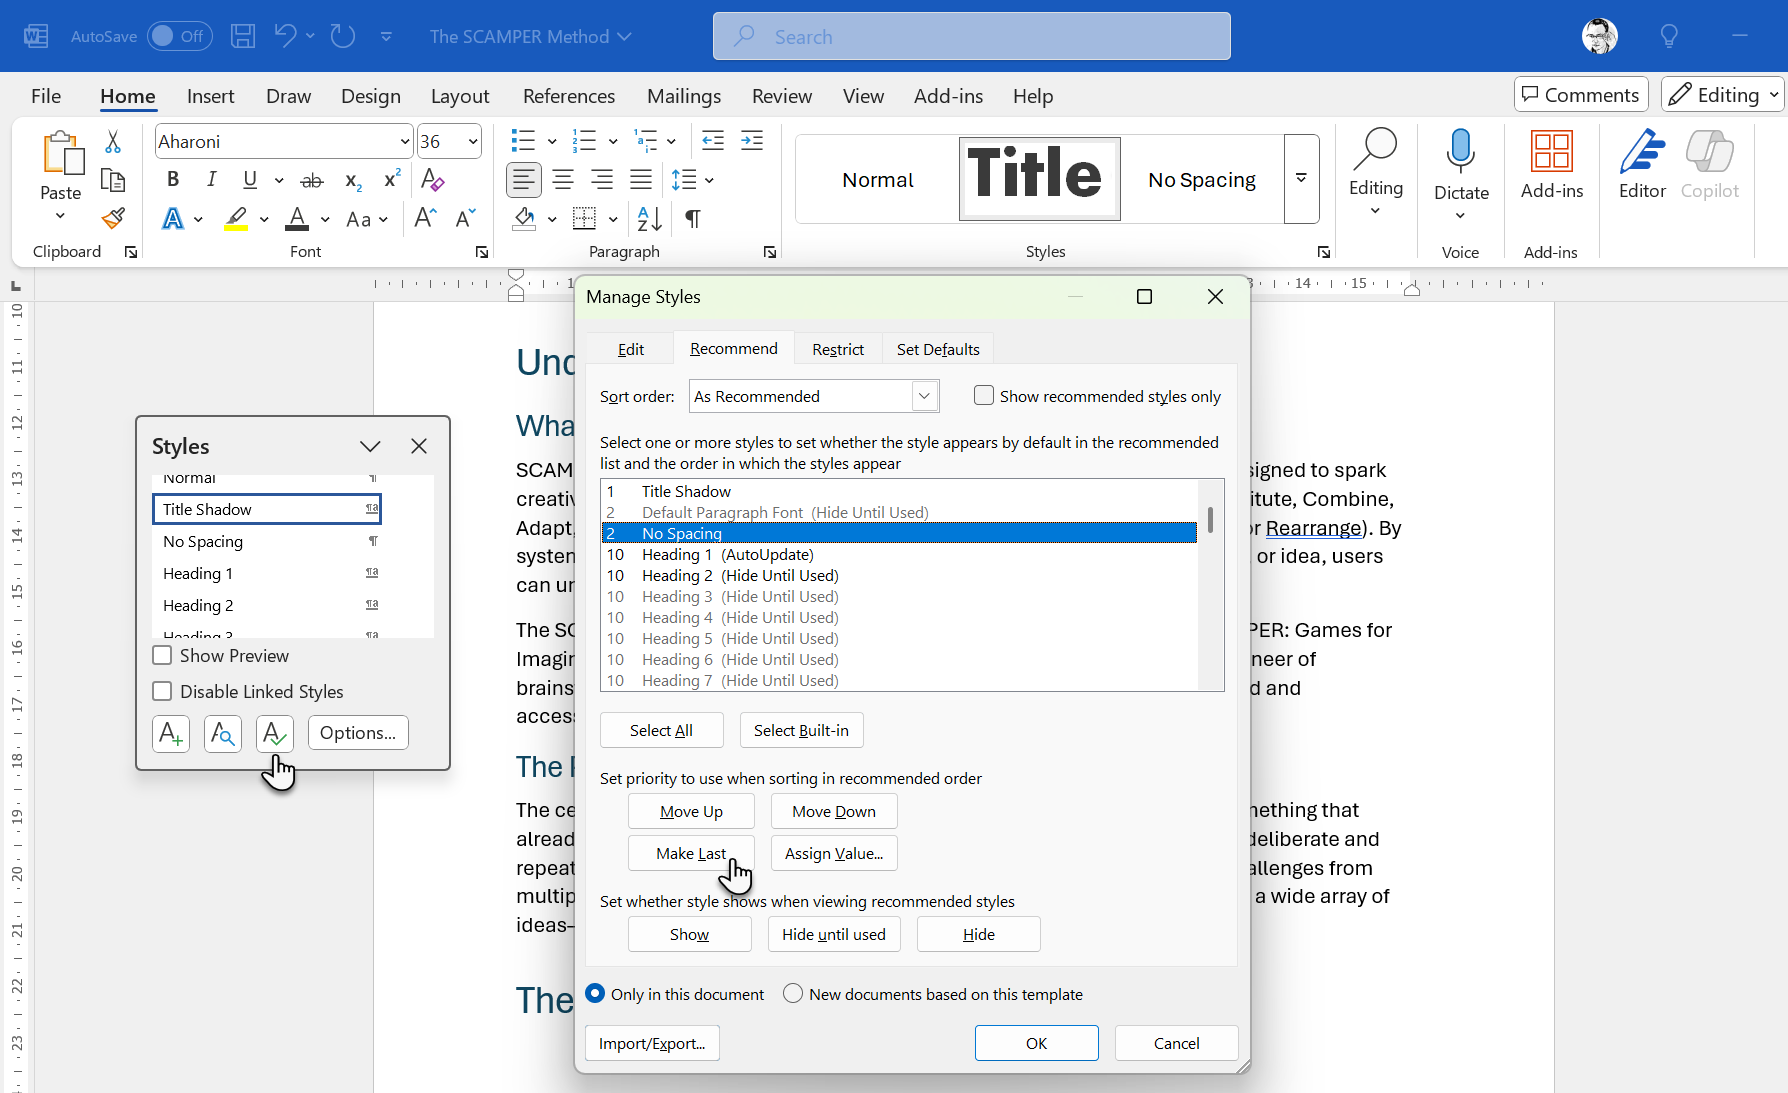Check Show Preview in Styles pane
This screenshot has width=1788, height=1093.
(x=162, y=656)
